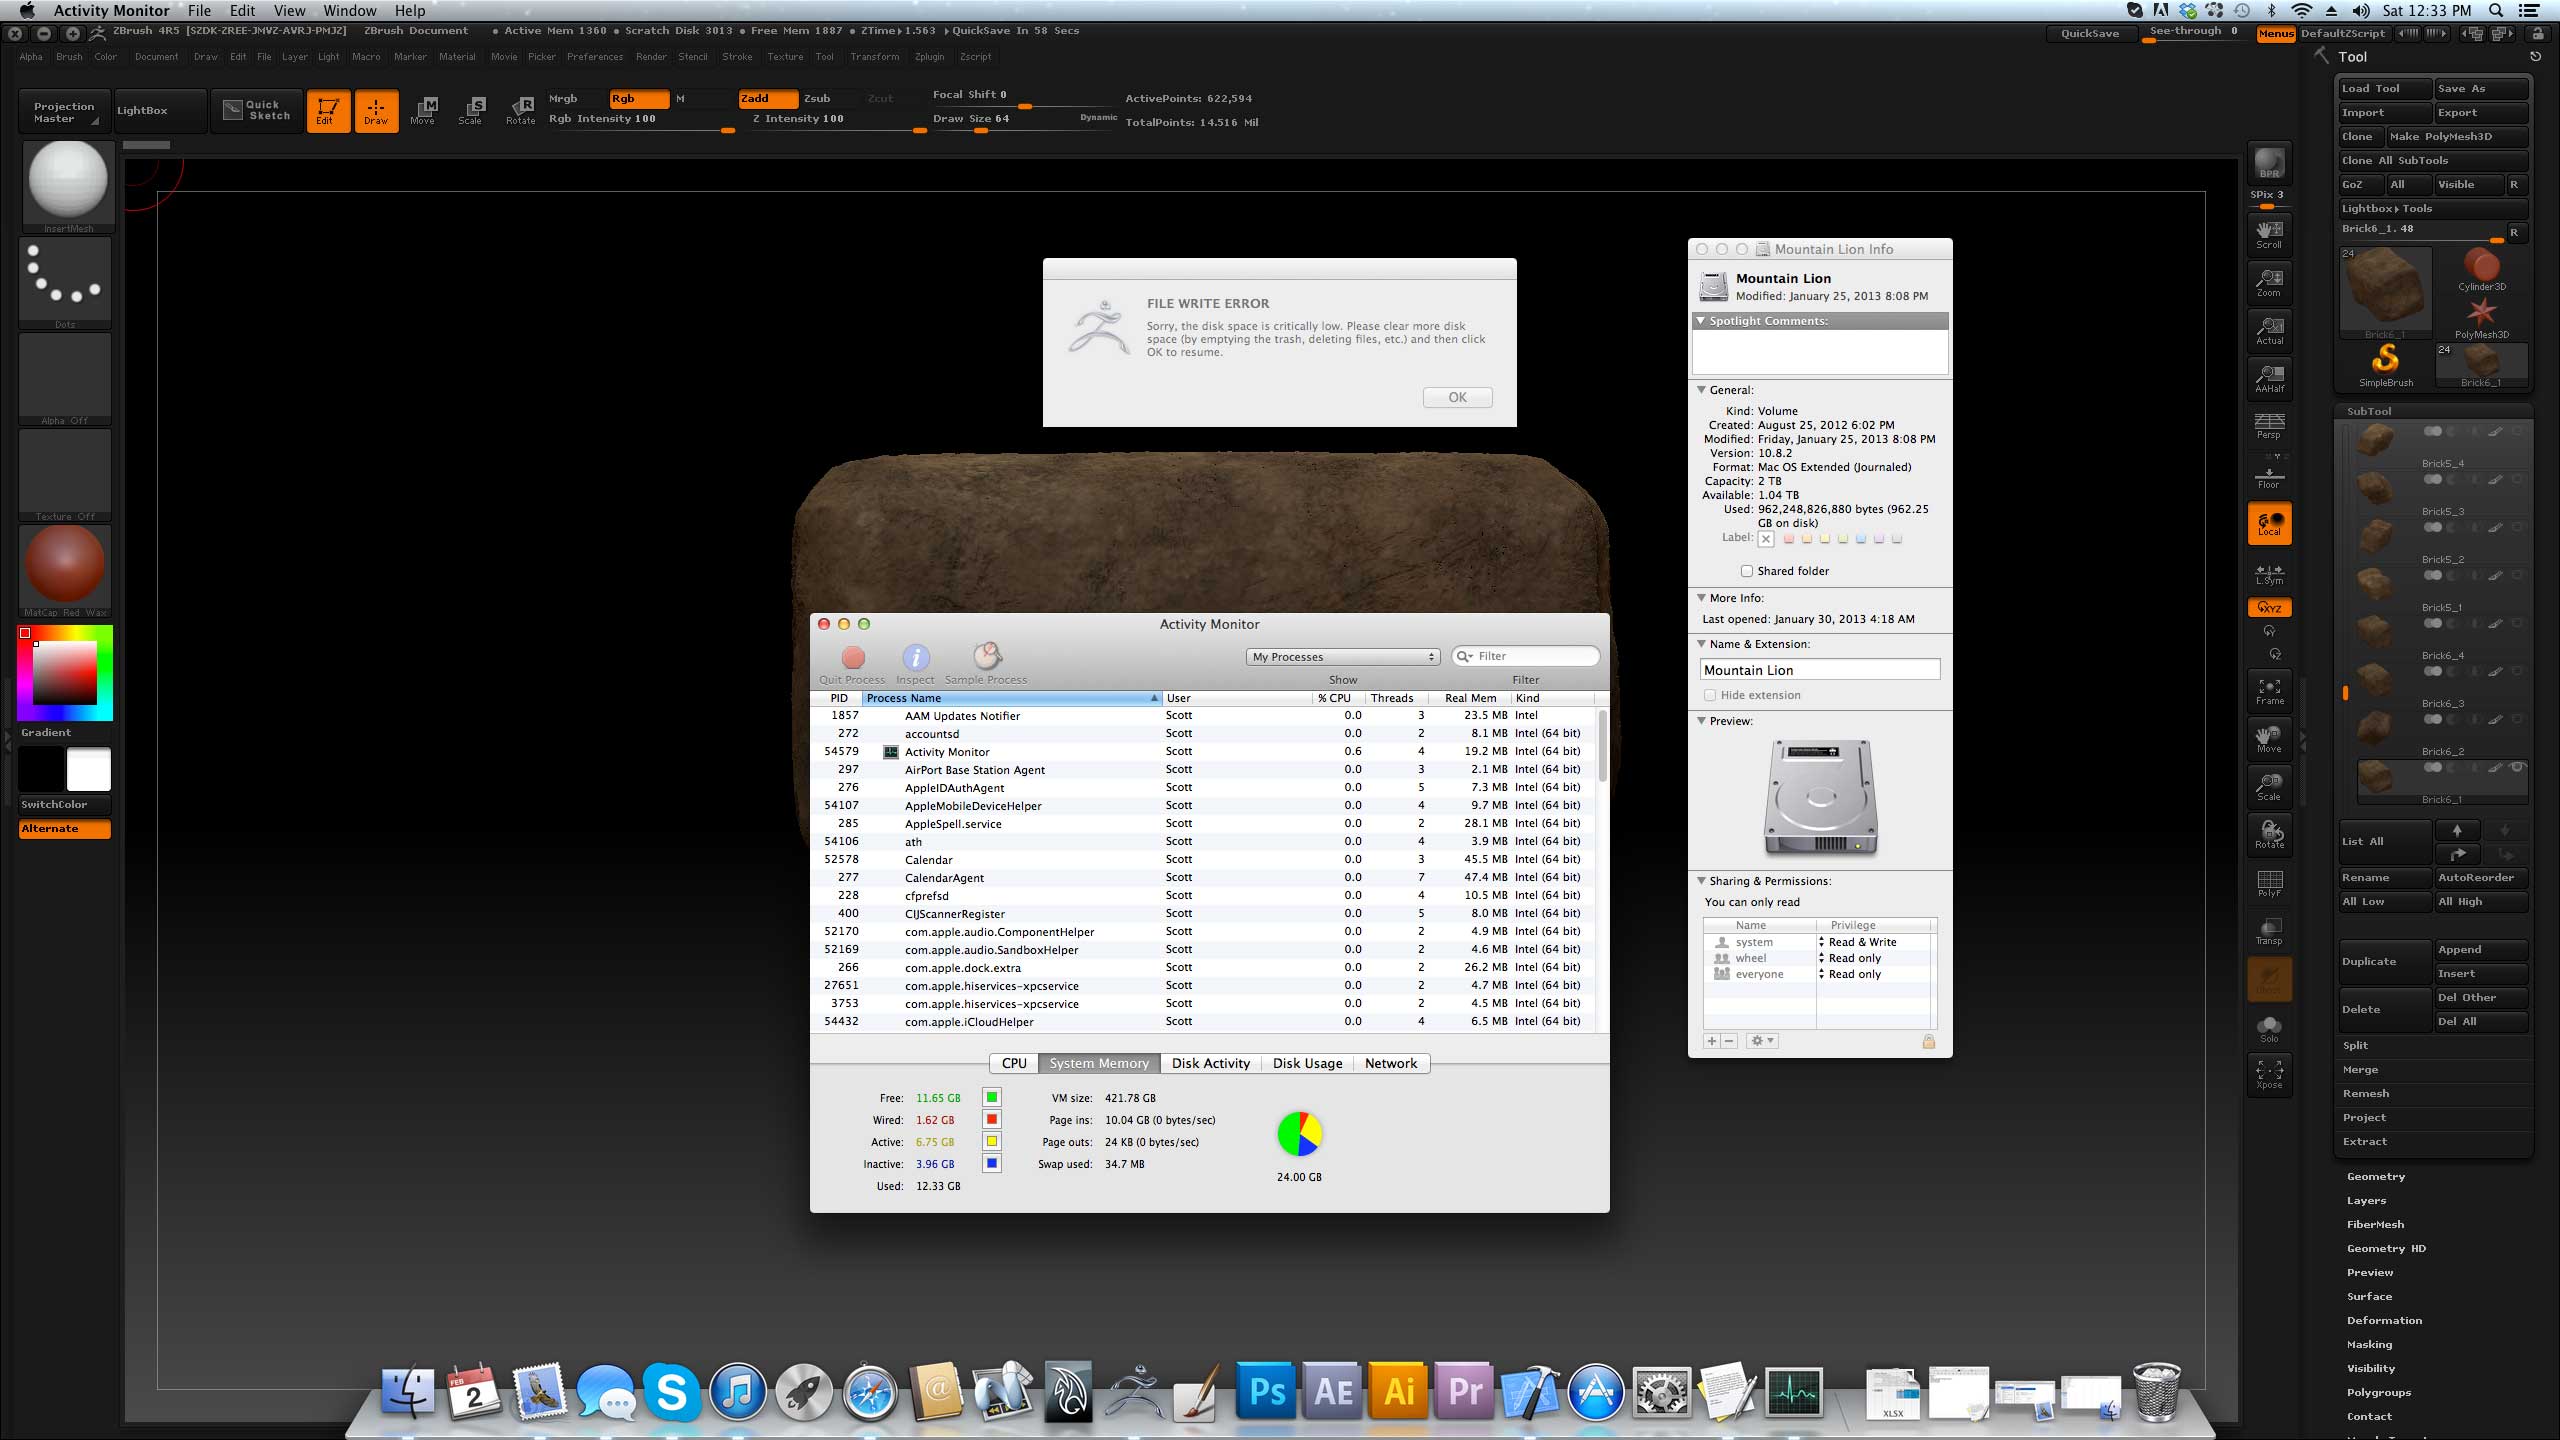Click Inspect in Activity Monitor toolbar
This screenshot has height=1440, width=2560.
pyautogui.click(x=915, y=665)
